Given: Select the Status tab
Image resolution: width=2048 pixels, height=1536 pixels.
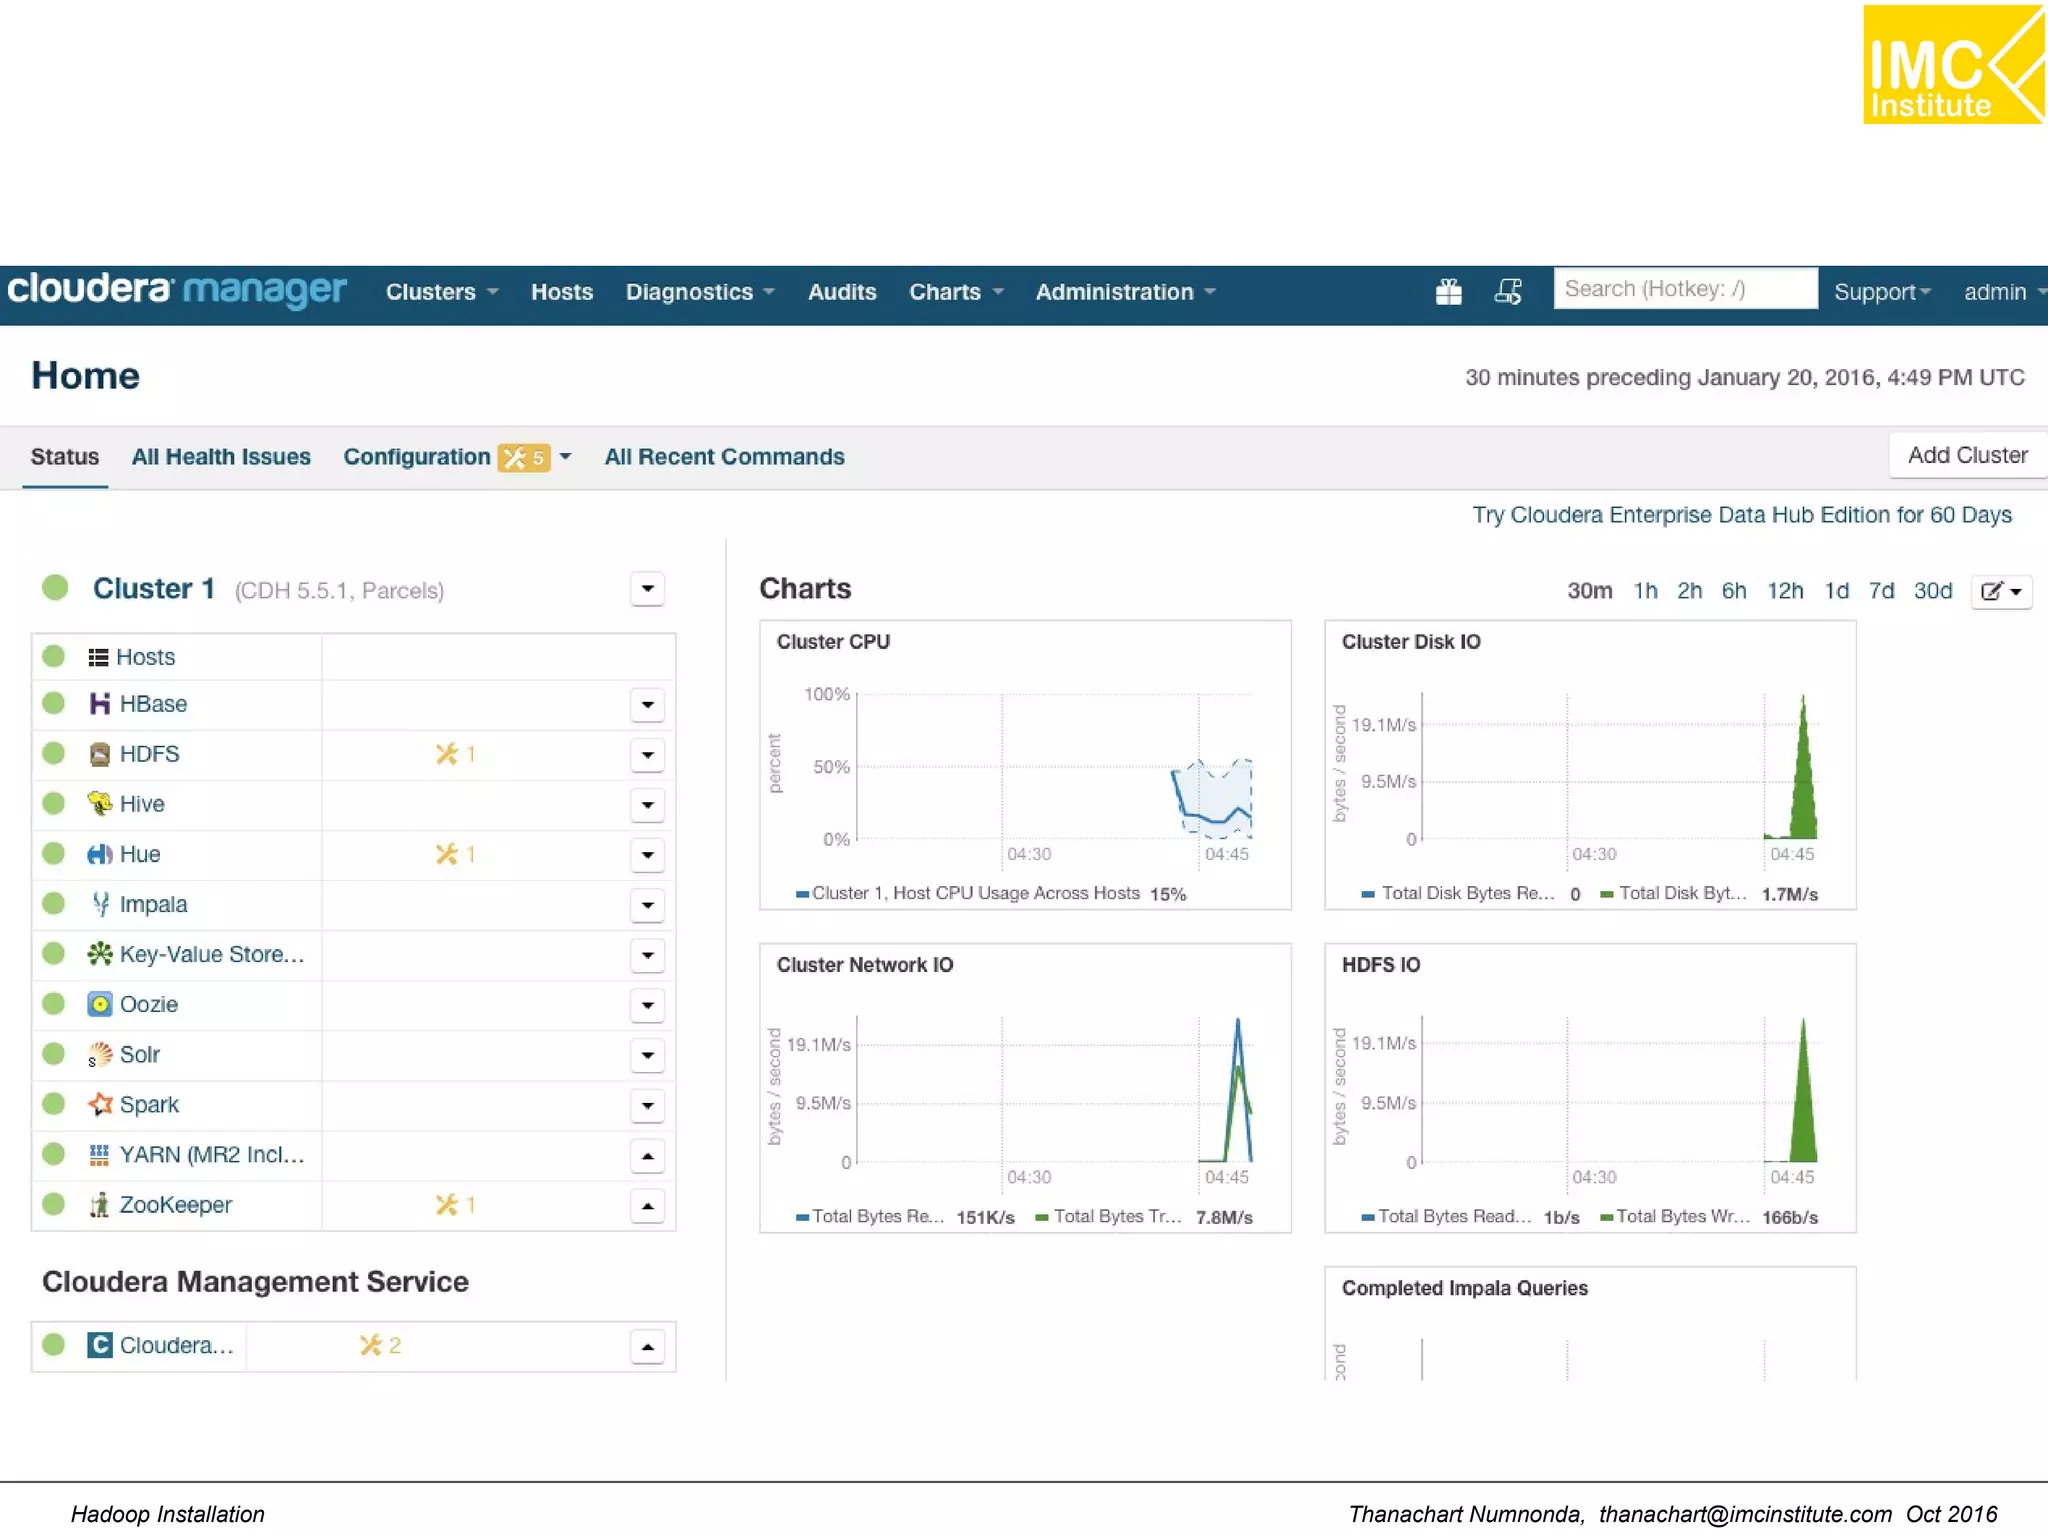Looking at the screenshot, I should 65,457.
